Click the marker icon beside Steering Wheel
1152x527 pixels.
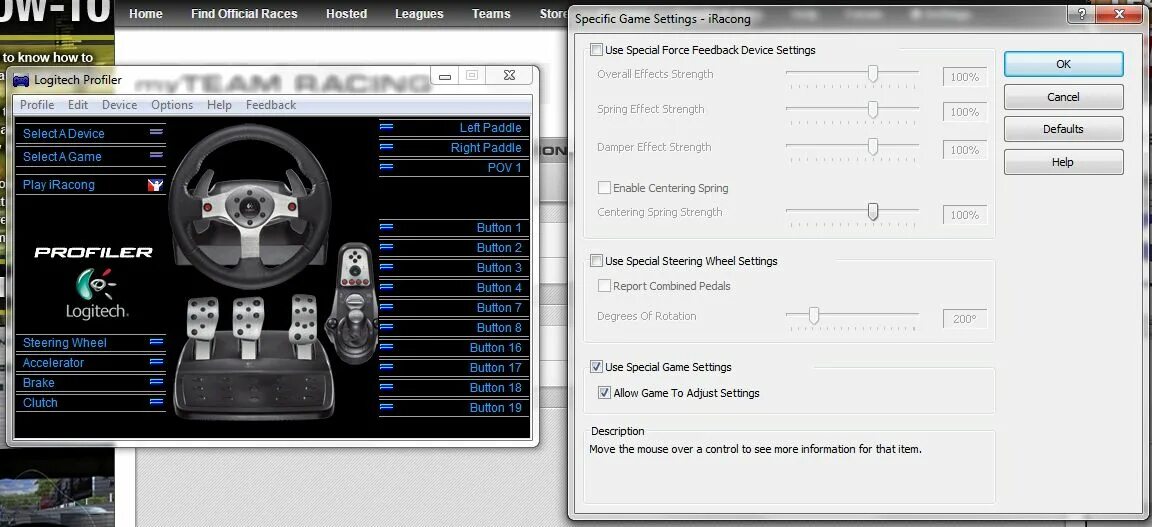(156, 342)
